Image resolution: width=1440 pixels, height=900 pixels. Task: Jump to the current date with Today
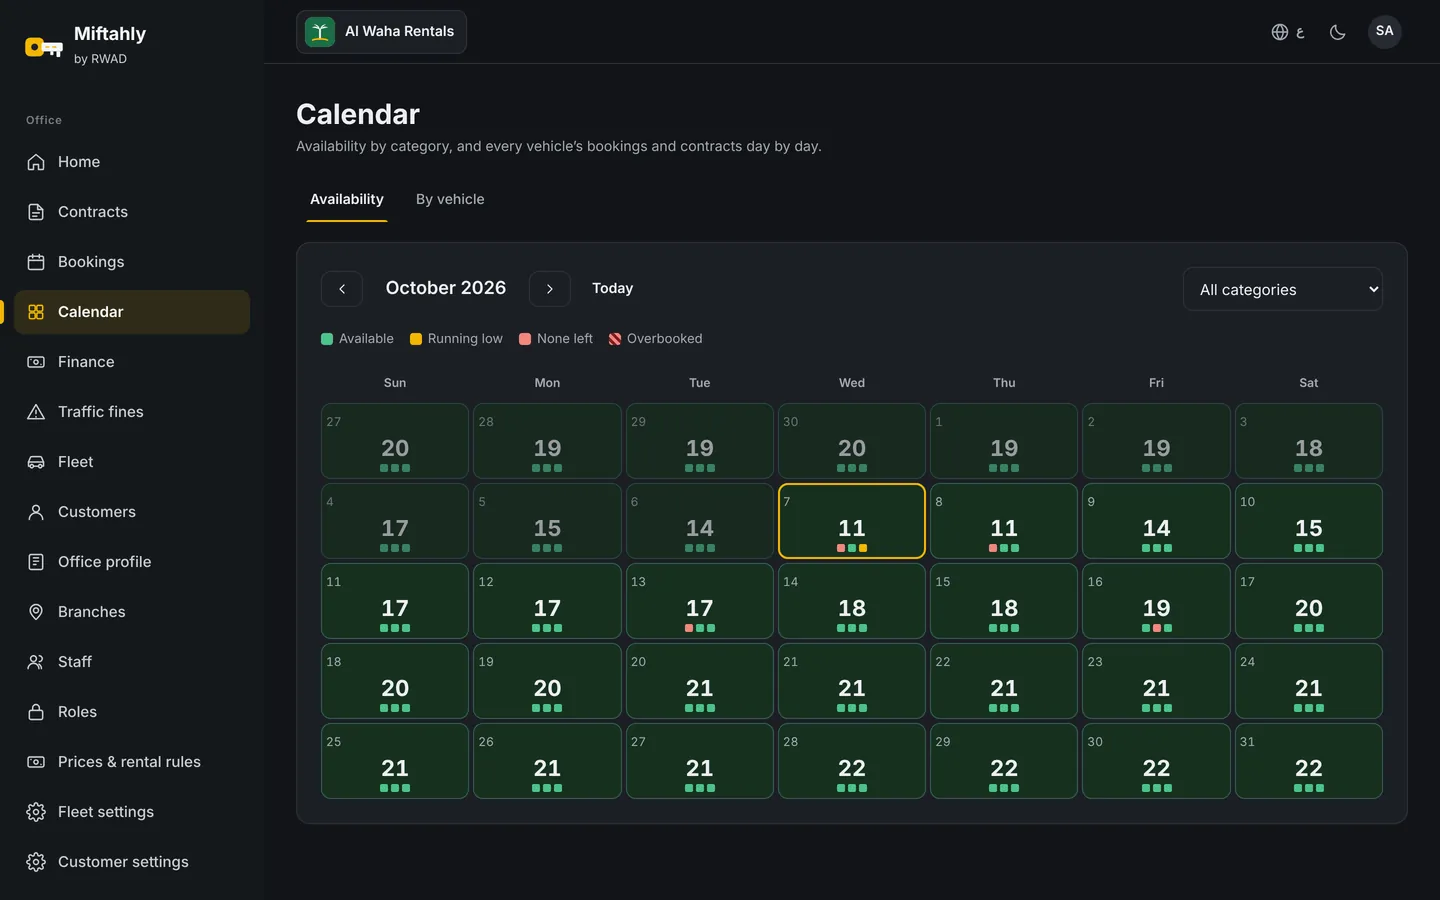tap(613, 289)
